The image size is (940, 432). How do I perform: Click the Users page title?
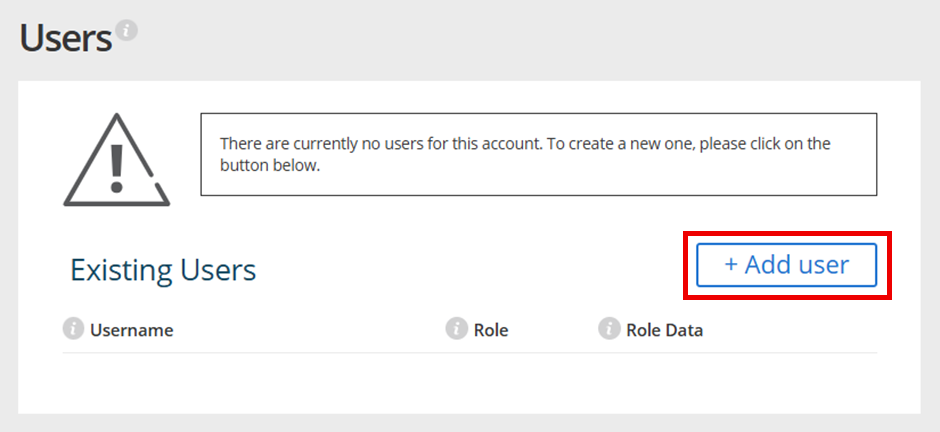(66, 38)
